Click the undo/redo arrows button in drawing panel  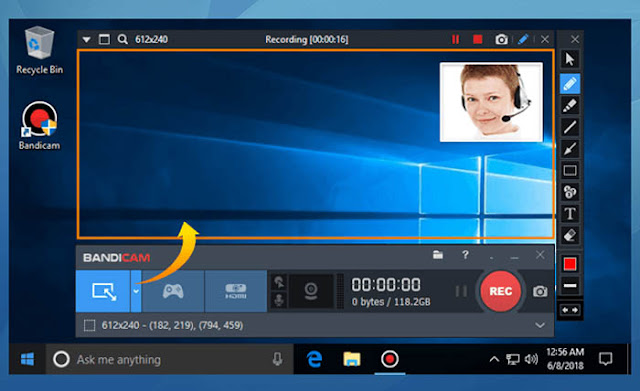pyautogui.click(x=570, y=310)
